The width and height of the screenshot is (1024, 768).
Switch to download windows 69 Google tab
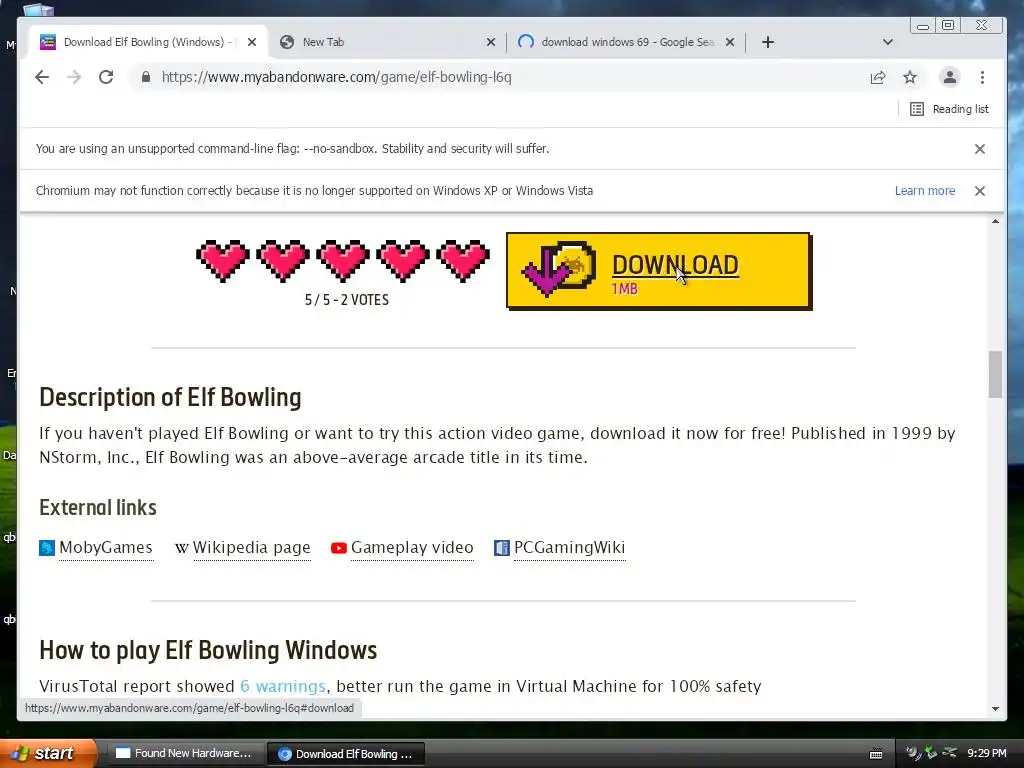coord(626,42)
